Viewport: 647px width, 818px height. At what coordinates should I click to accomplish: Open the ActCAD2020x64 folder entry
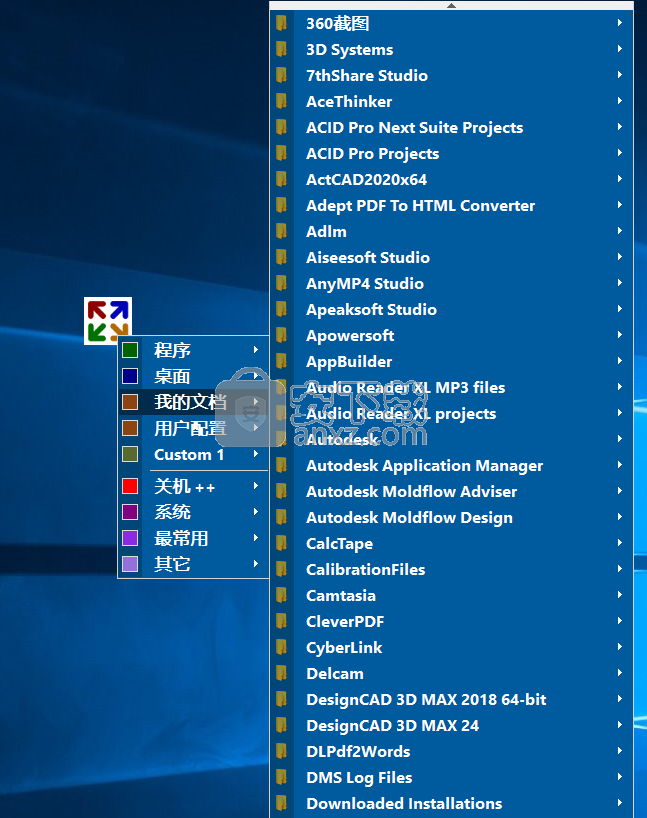point(451,179)
